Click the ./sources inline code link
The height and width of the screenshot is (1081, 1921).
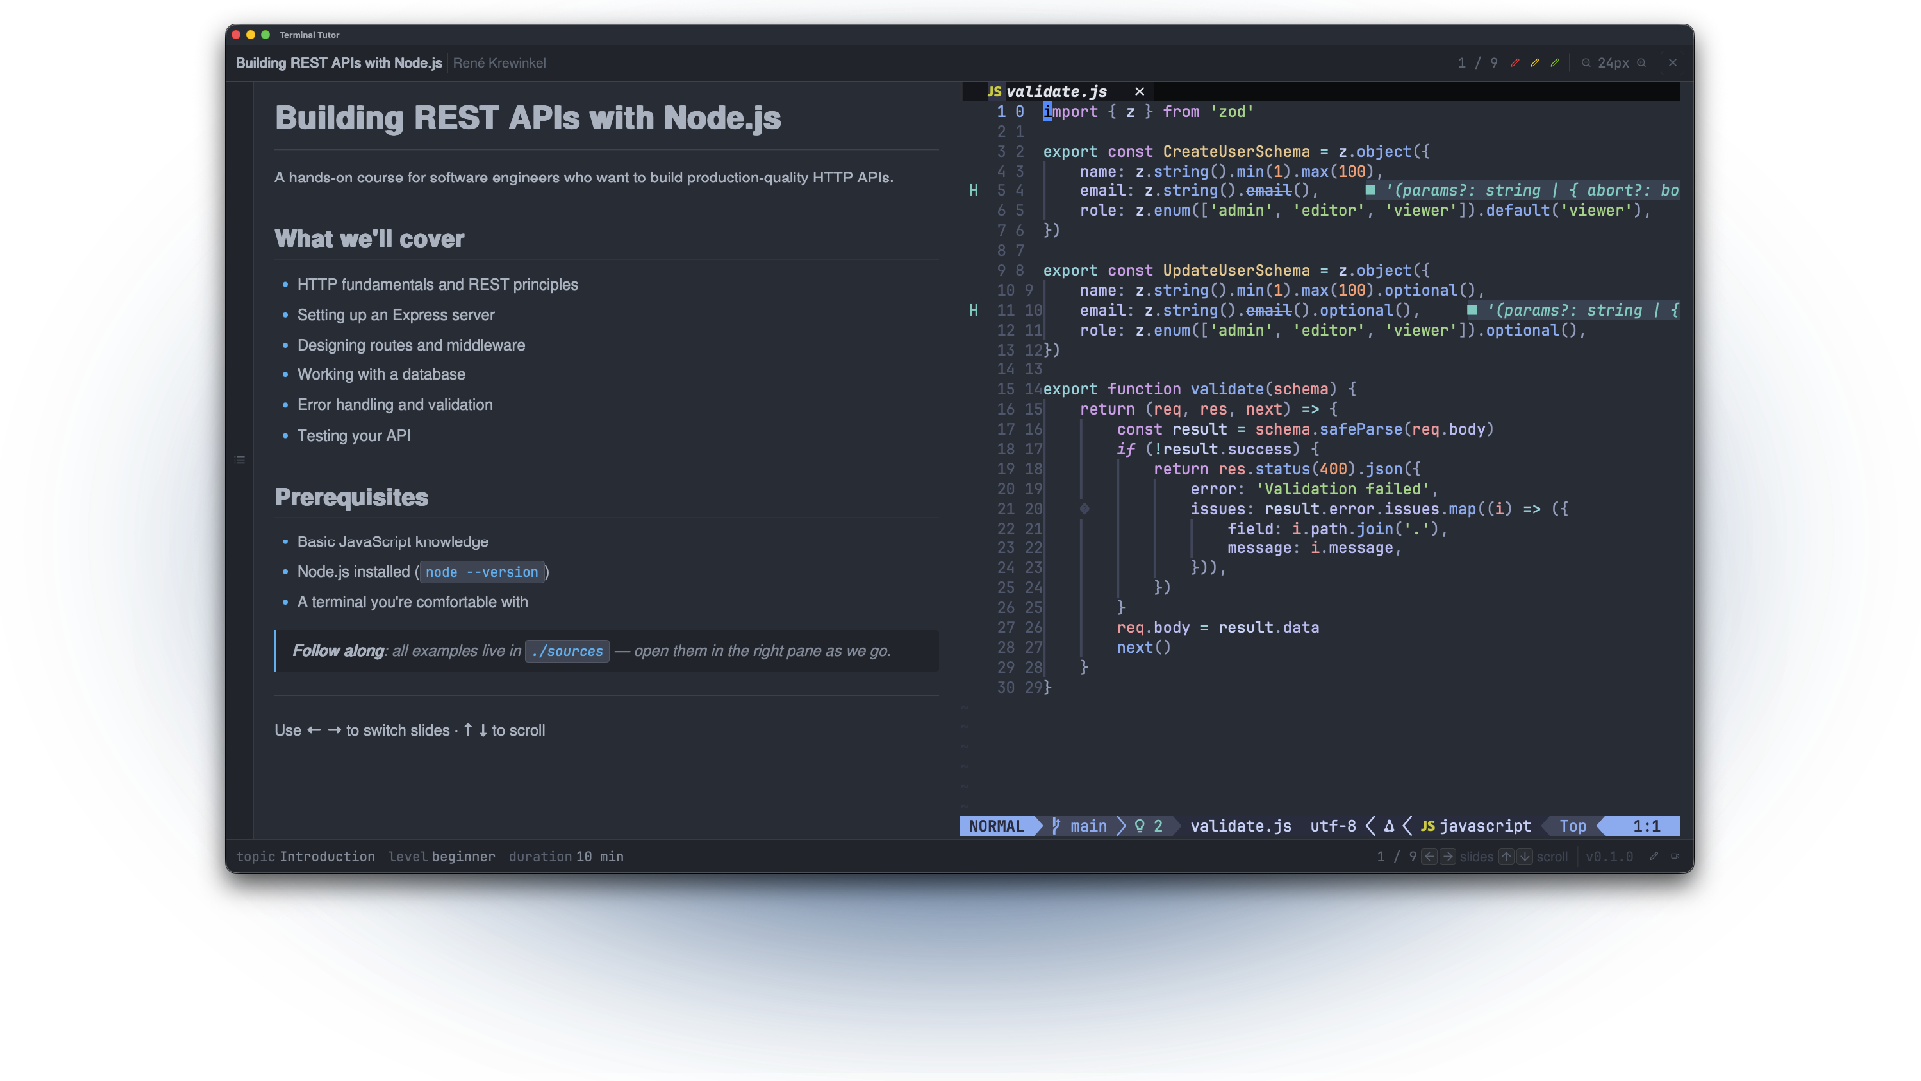click(x=567, y=651)
